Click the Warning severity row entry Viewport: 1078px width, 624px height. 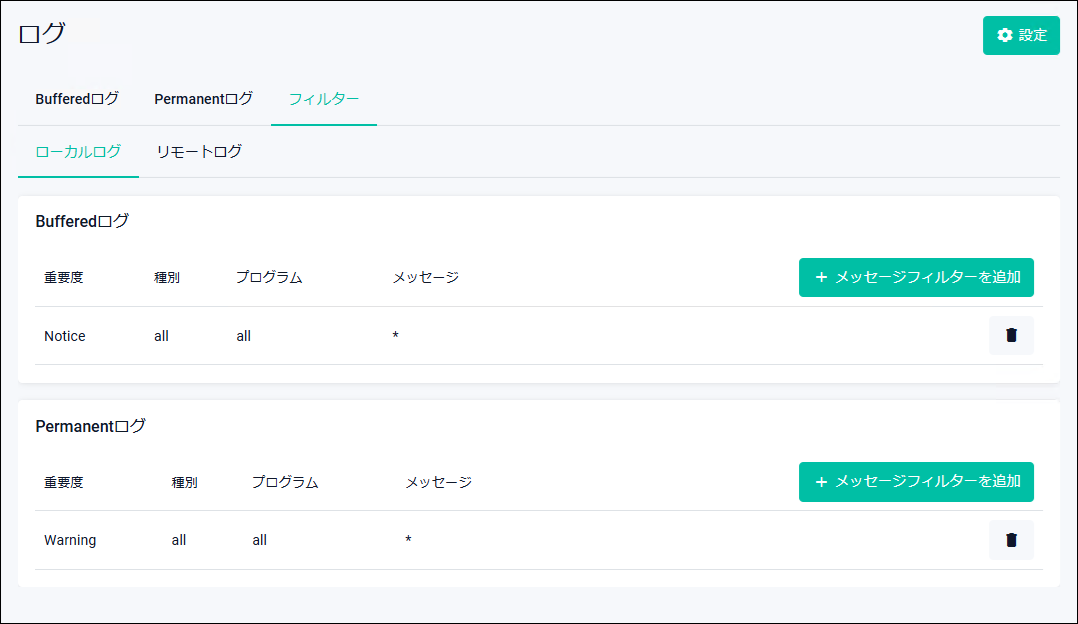70,540
